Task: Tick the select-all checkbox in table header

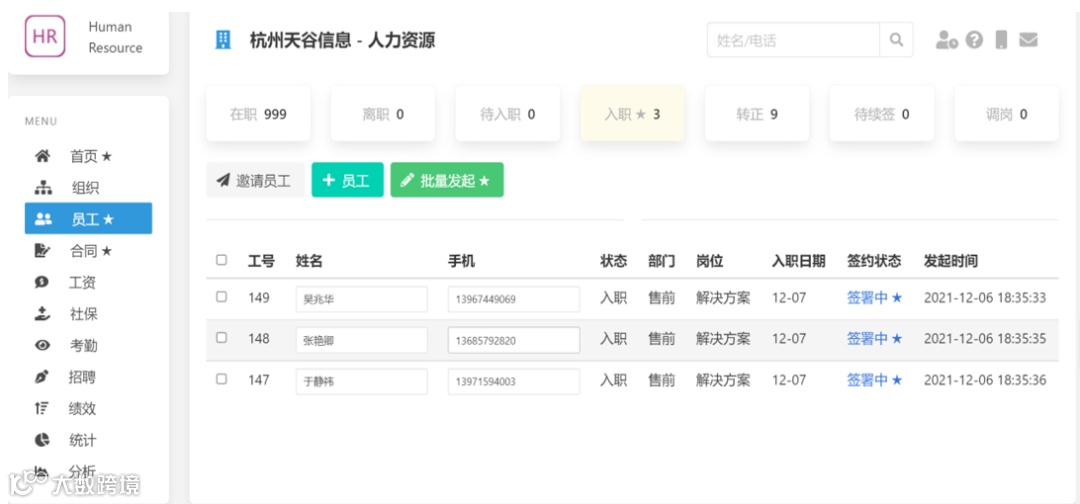Action: (x=221, y=260)
